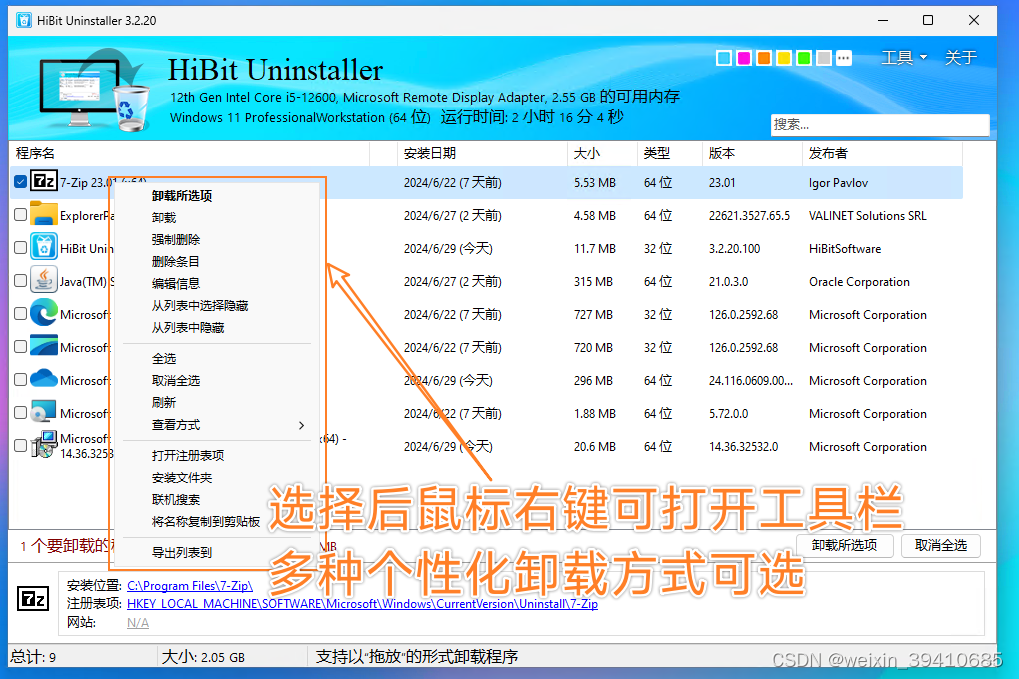Screen dimensions: 1019x679
Task: Expand the 查看方式 submenu arrow
Action: click(301, 425)
